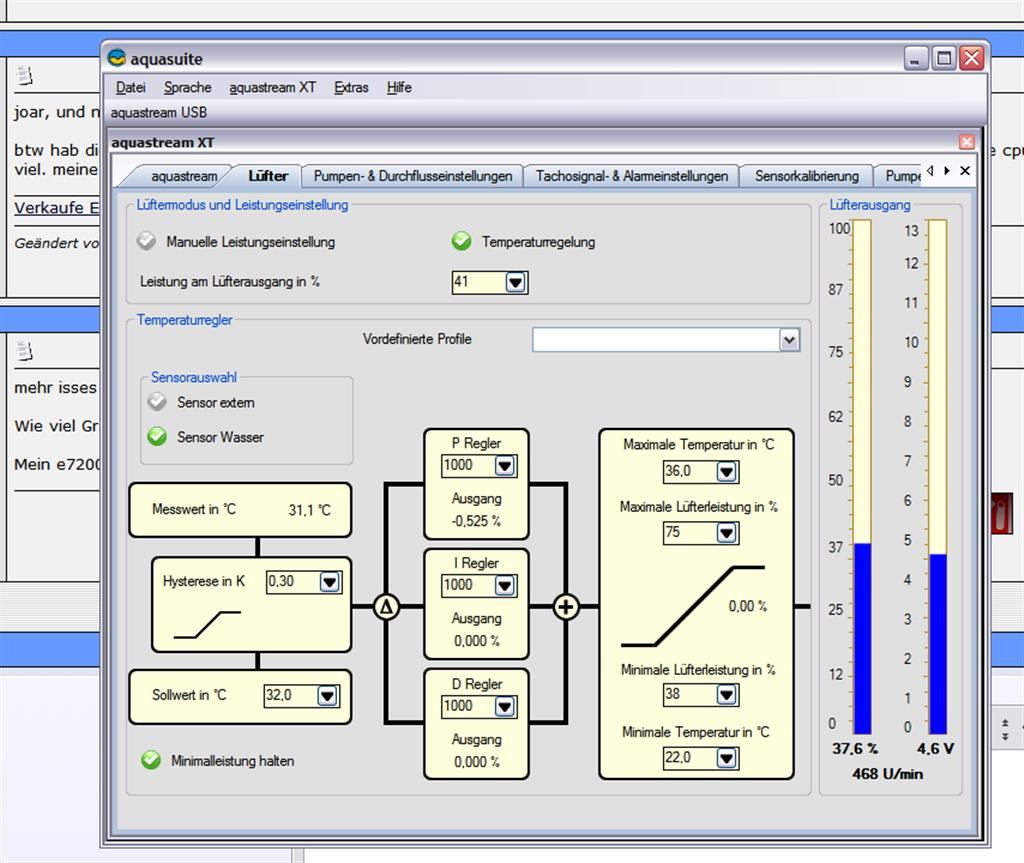Switch to Pumpen- & Durchflusseinstellungen tab
The height and width of the screenshot is (863, 1024).
click(x=413, y=176)
